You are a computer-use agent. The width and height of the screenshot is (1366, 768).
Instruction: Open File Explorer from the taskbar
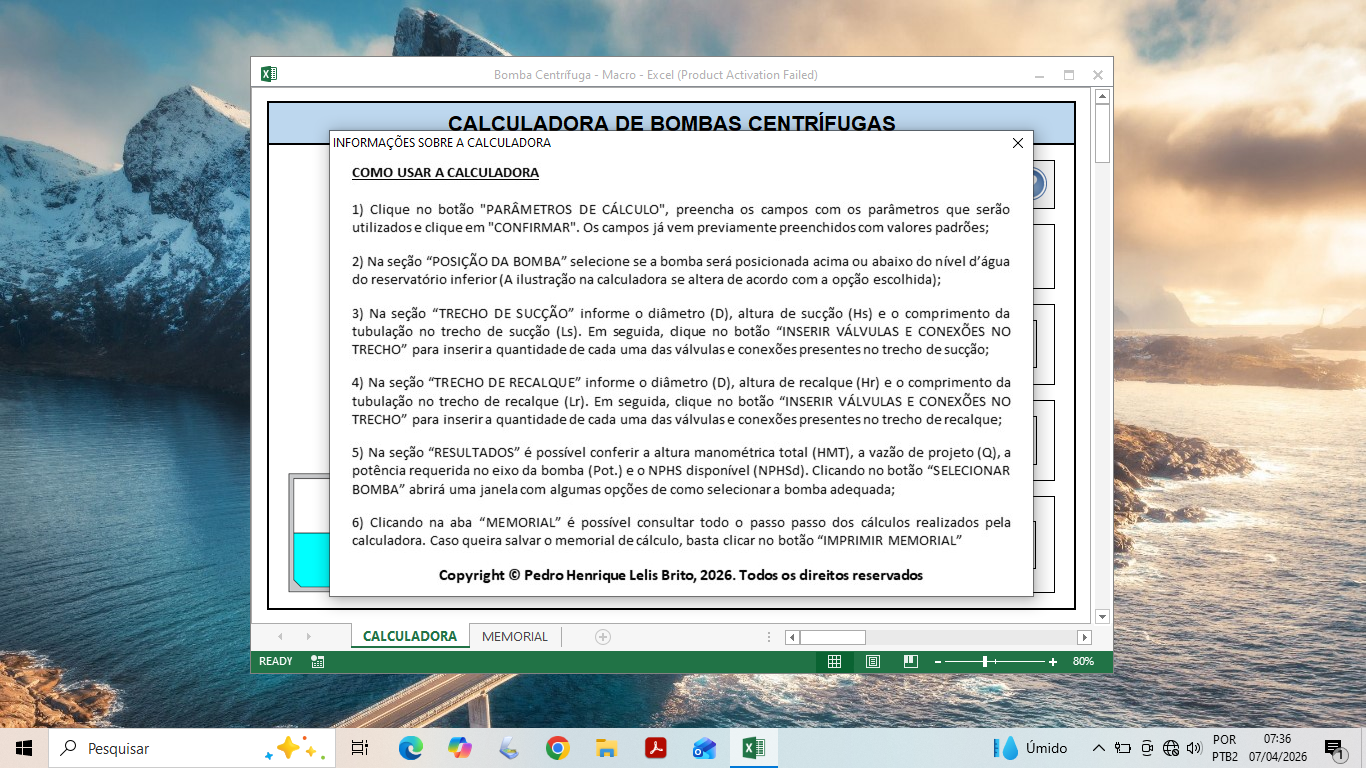pyautogui.click(x=606, y=747)
